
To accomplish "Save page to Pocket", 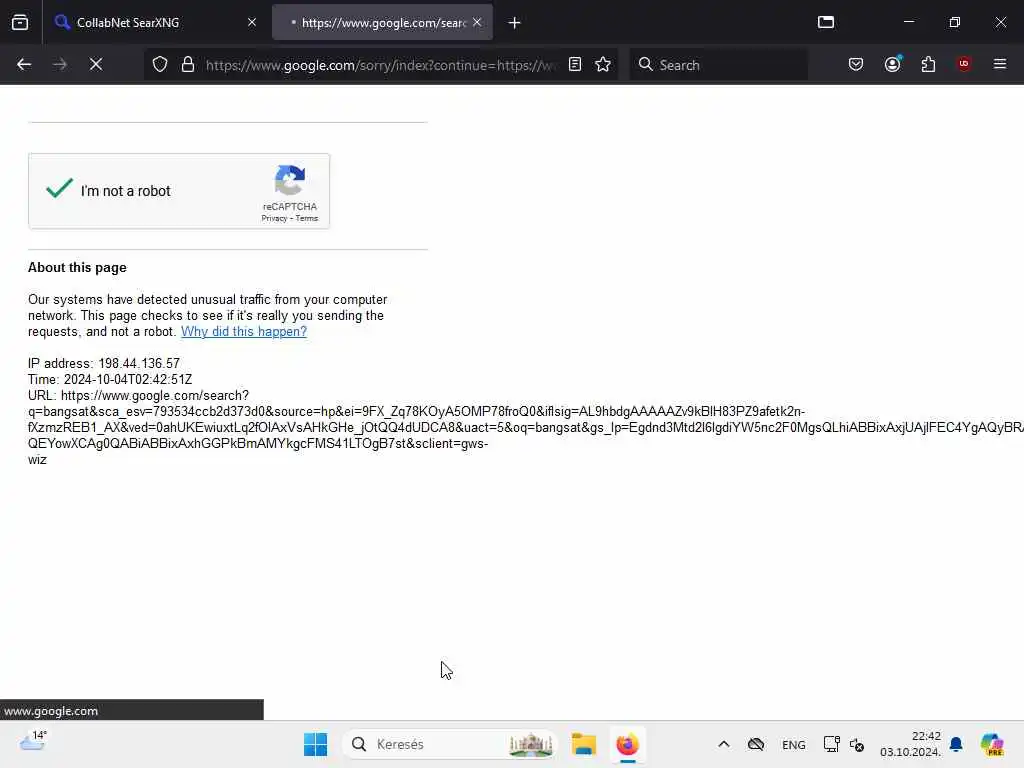I will (856, 64).
